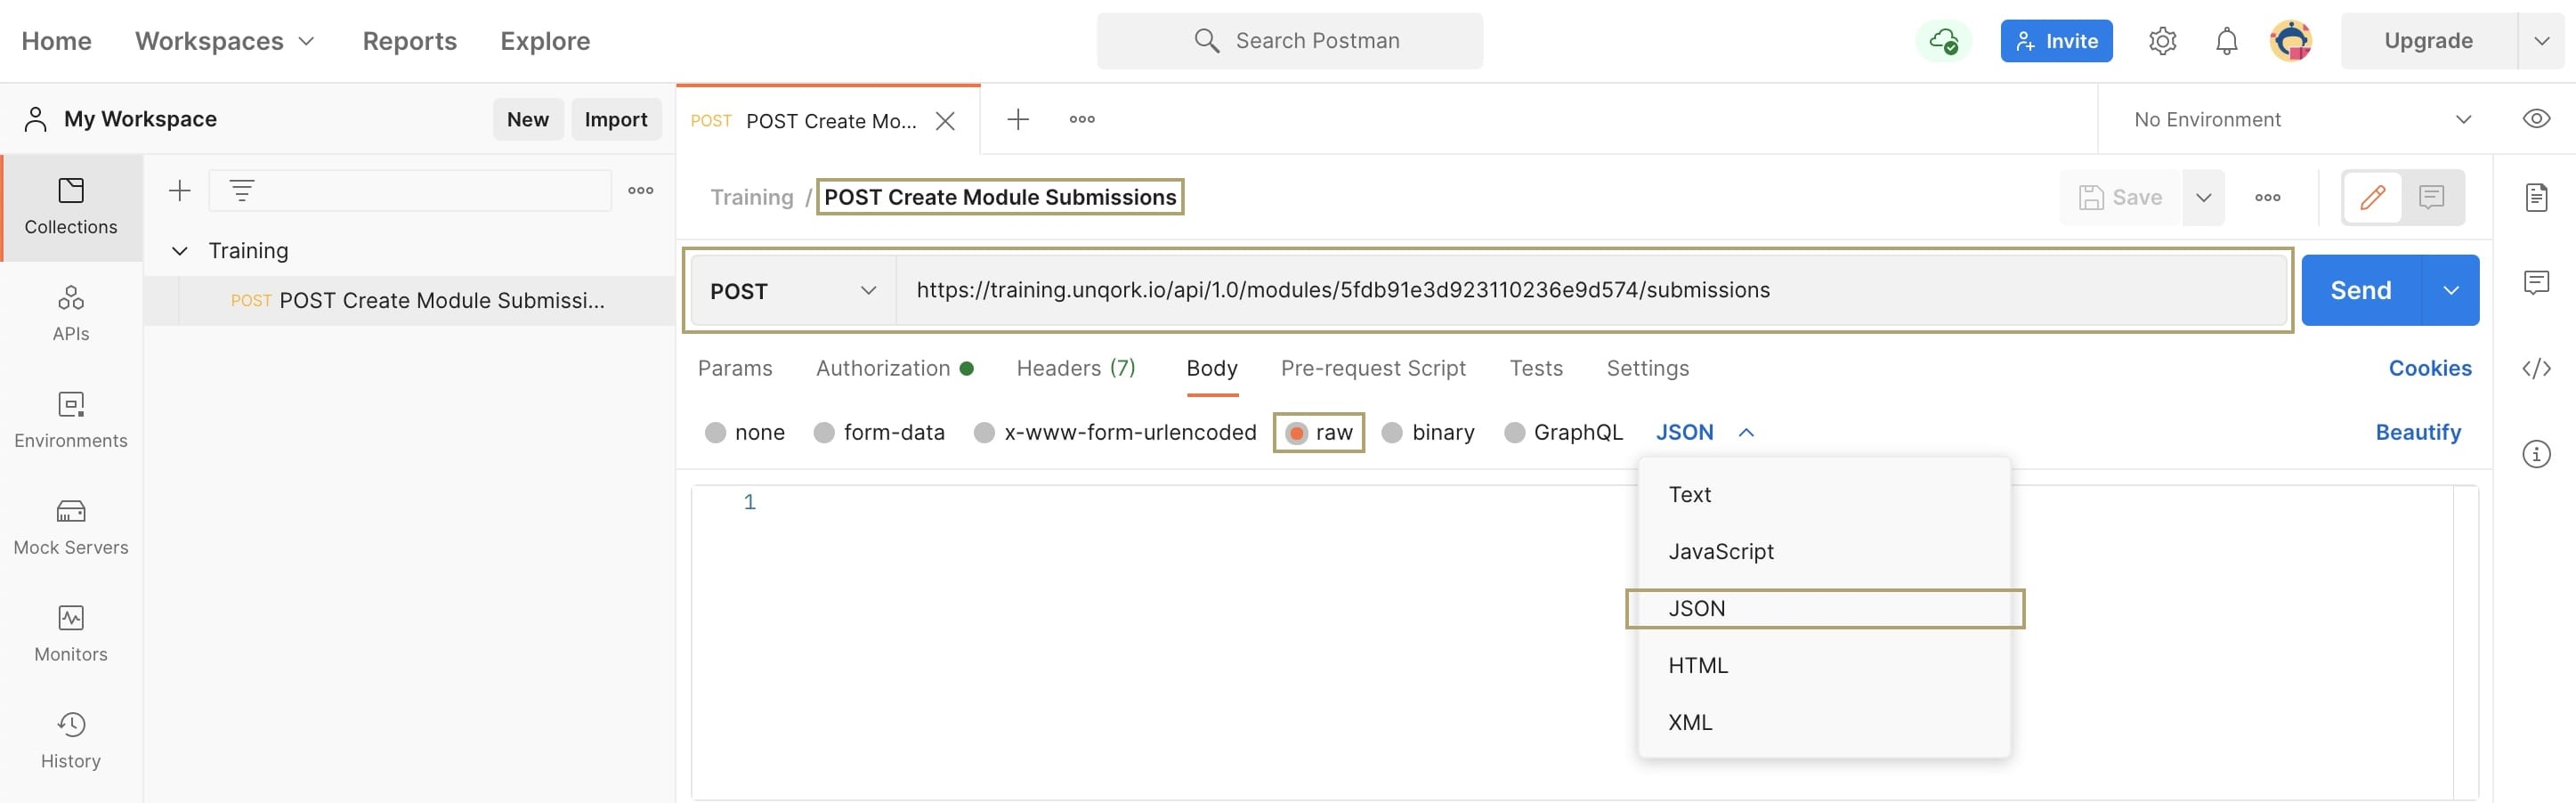This screenshot has height=803, width=2576.
Task: Open request more actions ellipsis next to Save
Action: 2268,197
